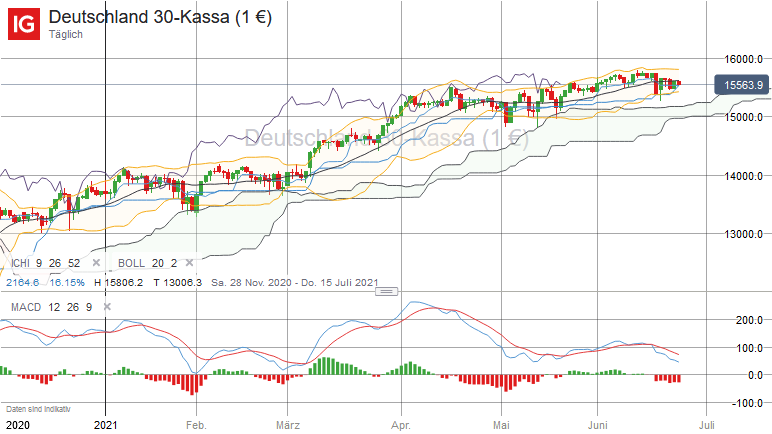Click the Täglich timeframe label
Image resolution: width=772 pixels, height=434 pixels.
click(x=65, y=34)
